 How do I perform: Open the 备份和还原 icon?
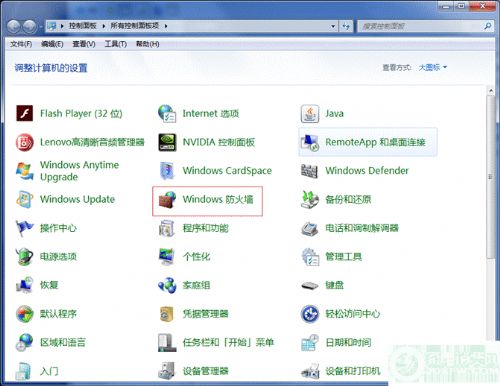pos(310,199)
